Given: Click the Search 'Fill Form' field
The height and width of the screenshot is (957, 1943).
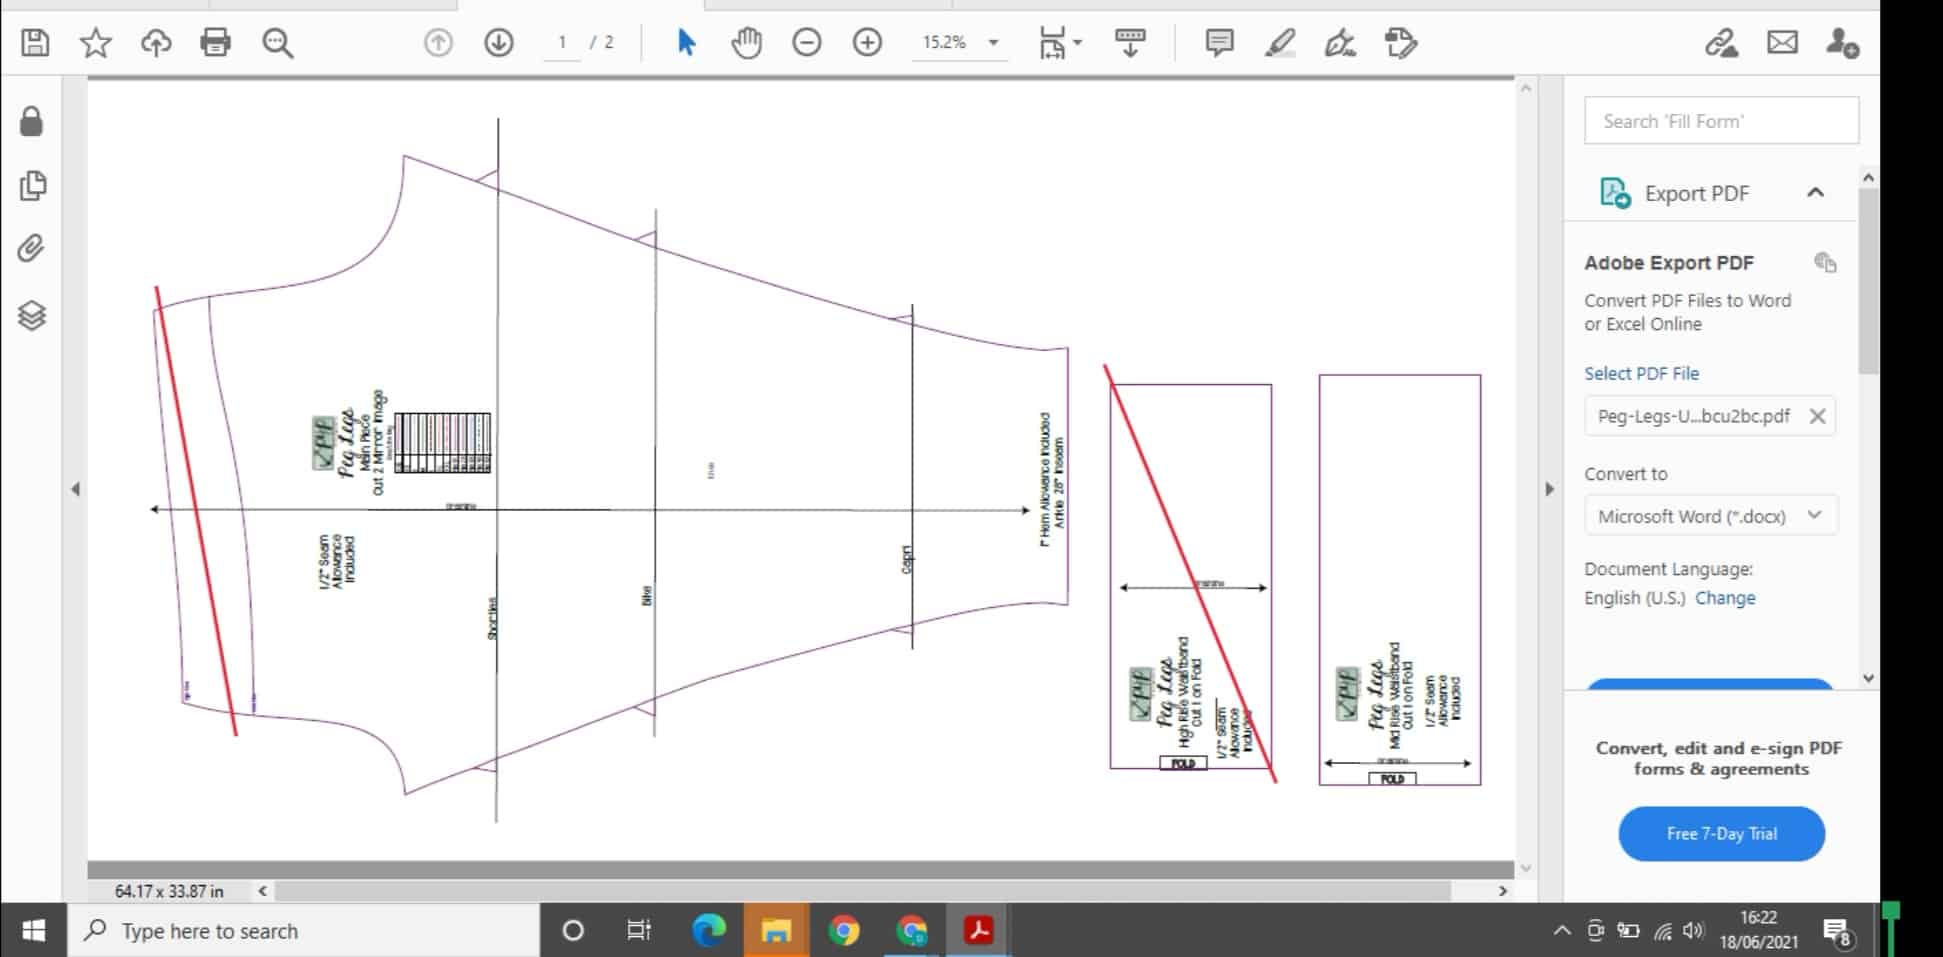Looking at the screenshot, I should tap(1721, 121).
